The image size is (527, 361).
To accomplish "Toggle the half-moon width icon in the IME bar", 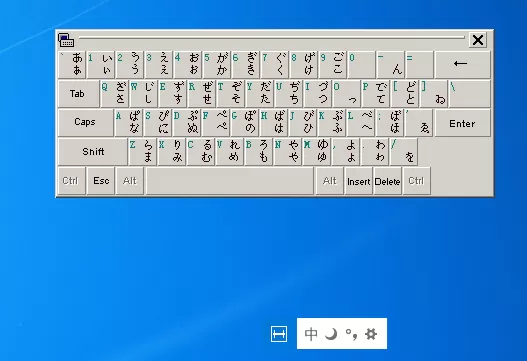I will 331,334.
